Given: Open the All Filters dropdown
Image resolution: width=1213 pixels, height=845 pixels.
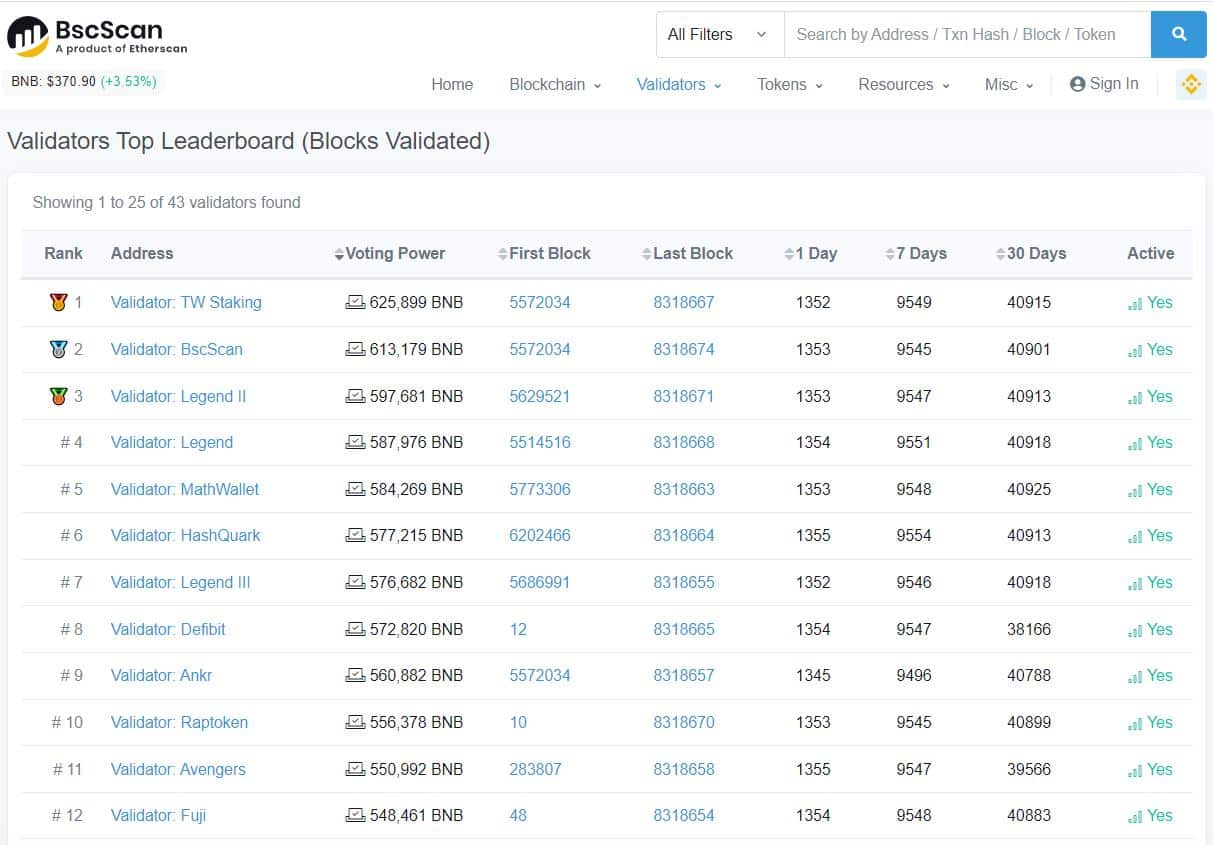Looking at the screenshot, I should [x=720, y=34].
